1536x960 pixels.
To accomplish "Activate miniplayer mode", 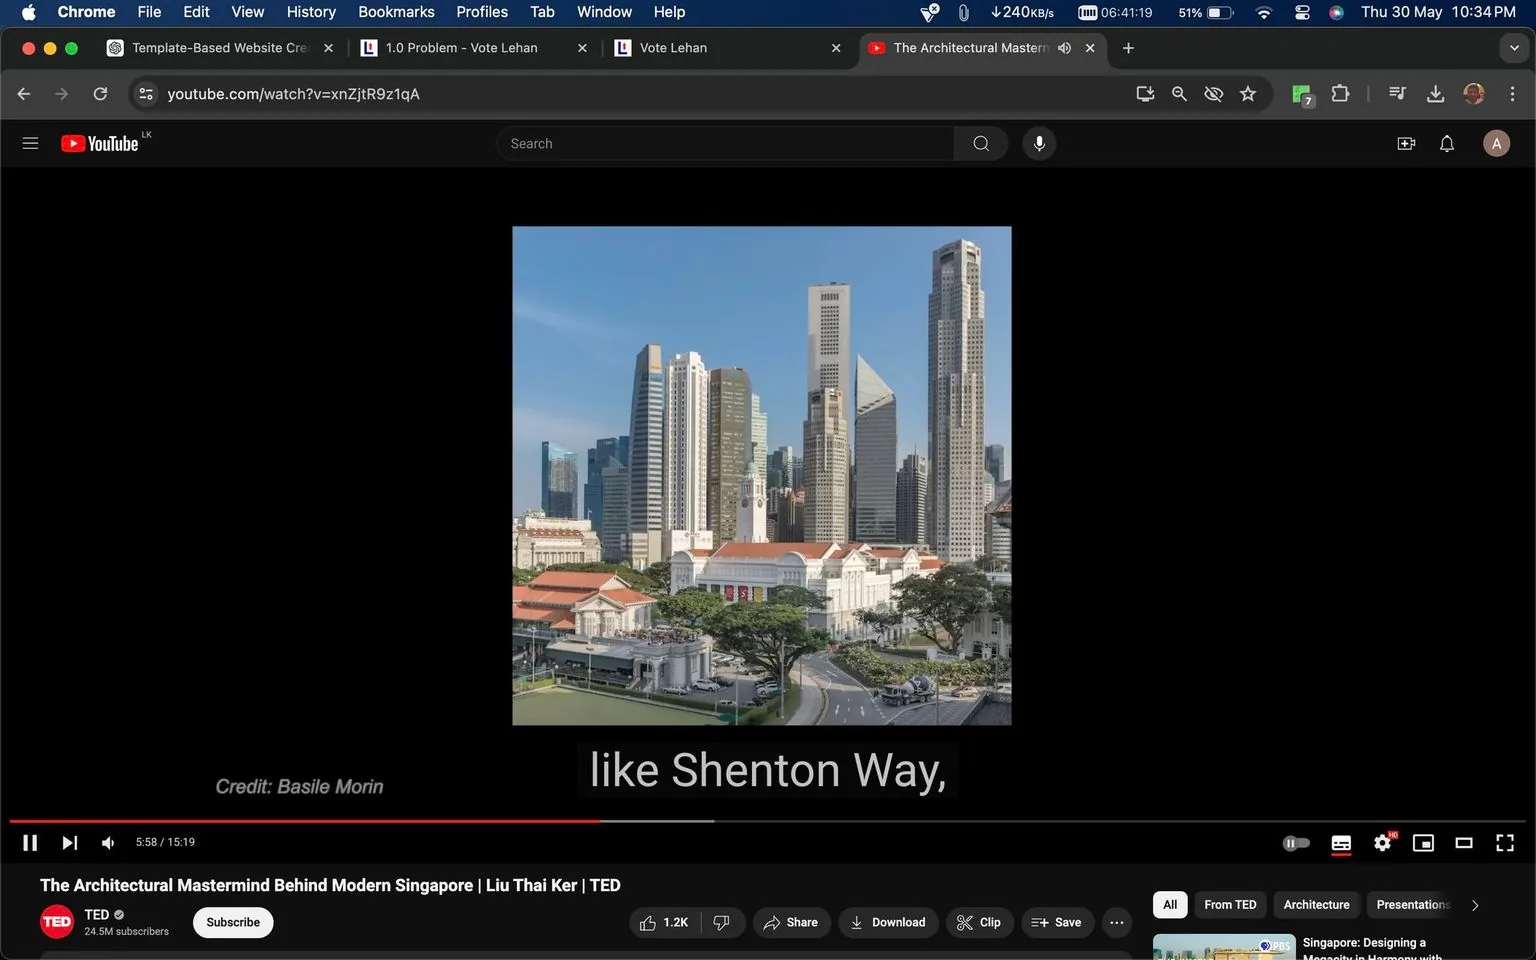I will (1423, 842).
